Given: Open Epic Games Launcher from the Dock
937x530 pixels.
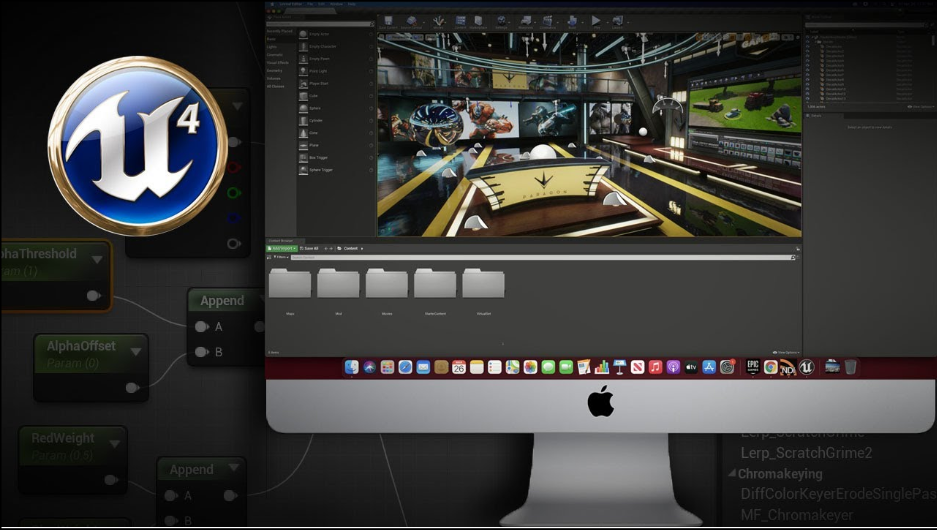Looking at the screenshot, I should (x=752, y=366).
